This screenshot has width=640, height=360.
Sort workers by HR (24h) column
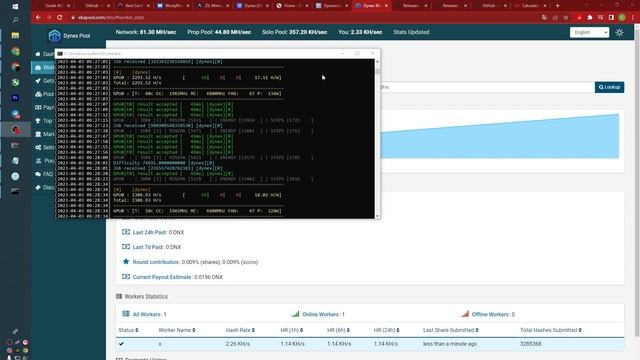[386, 330]
